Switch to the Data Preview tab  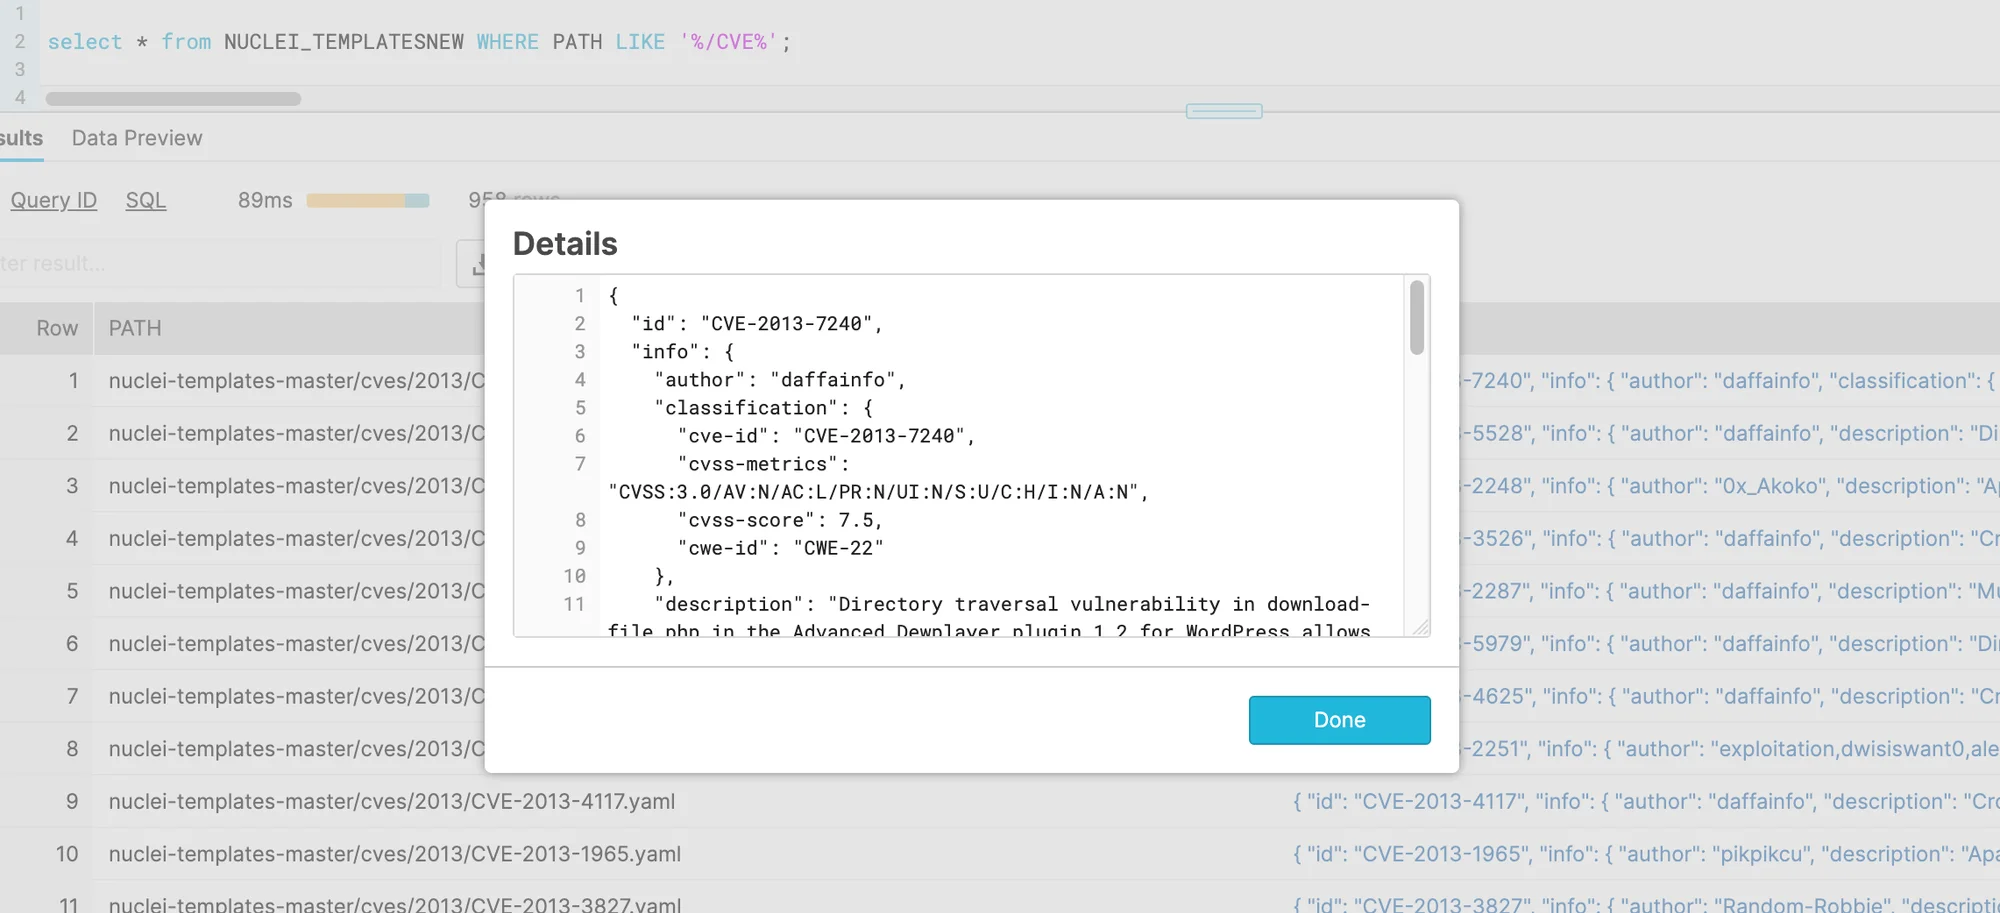click(137, 138)
